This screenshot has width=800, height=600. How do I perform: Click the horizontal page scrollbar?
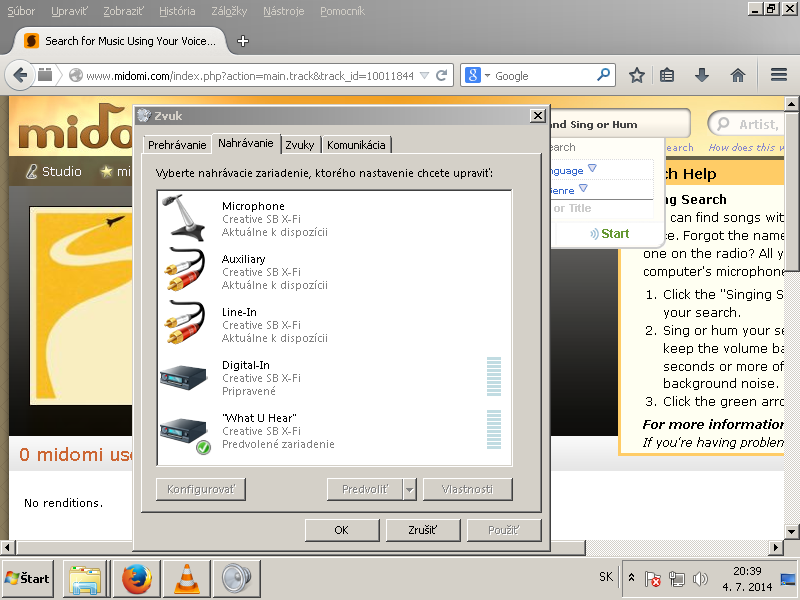(301, 547)
